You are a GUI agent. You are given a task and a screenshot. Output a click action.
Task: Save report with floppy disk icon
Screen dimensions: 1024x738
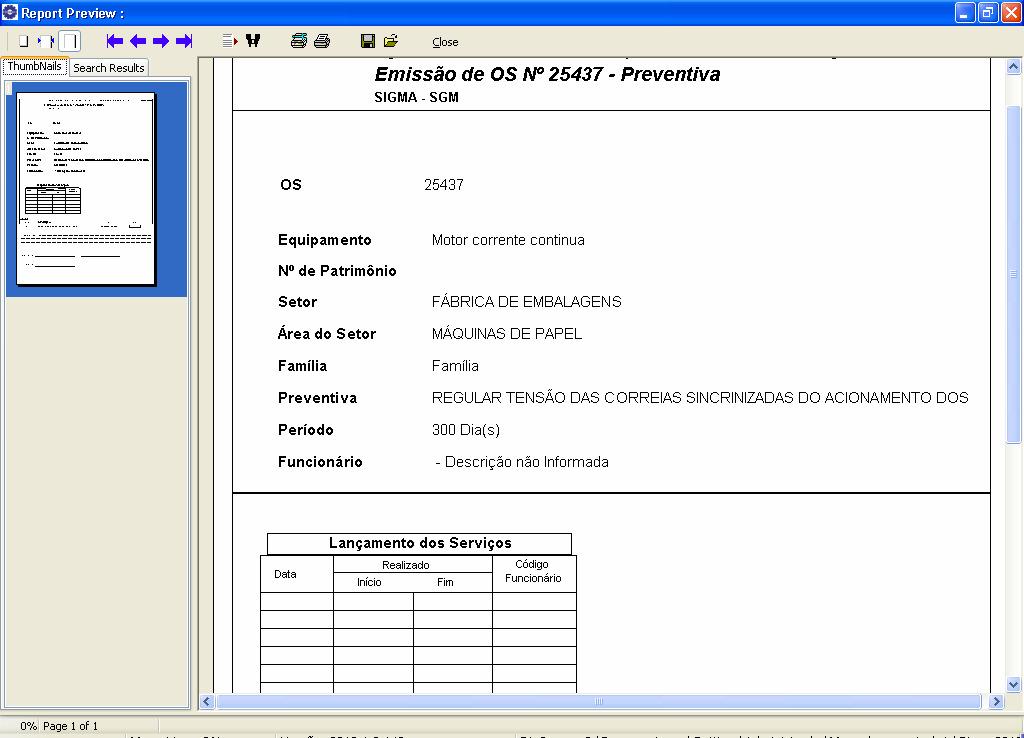point(368,41)
